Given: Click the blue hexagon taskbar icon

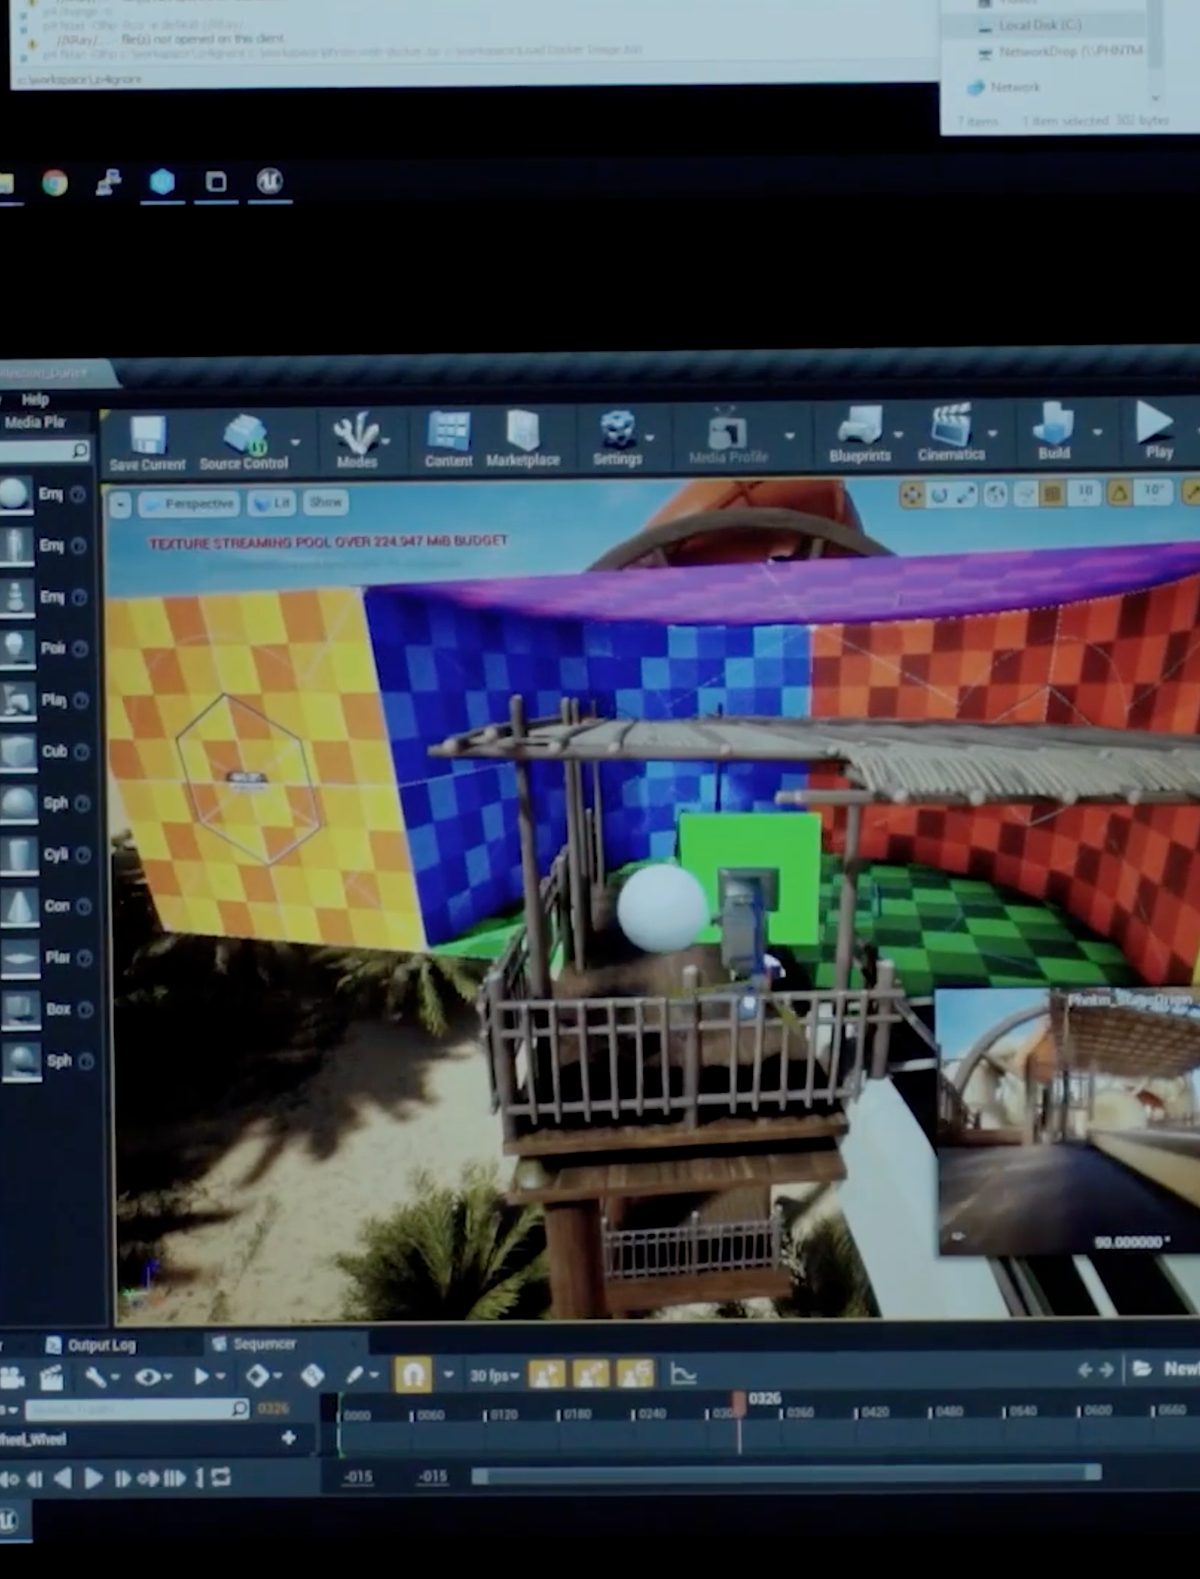Looking at the screenshot, I should 162,182.
